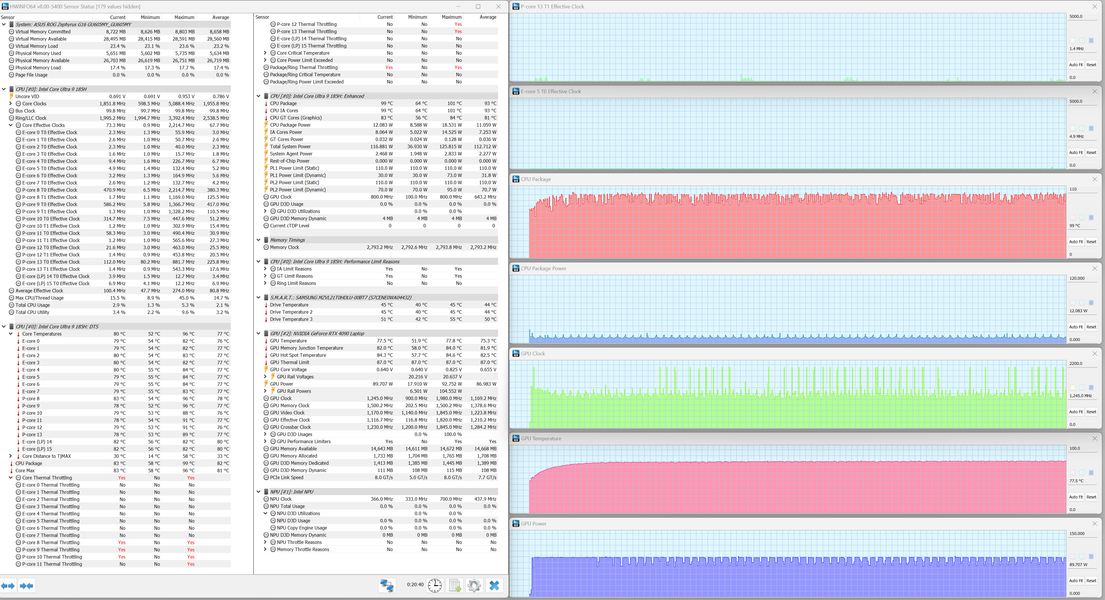
Task: Click the log file icon with green plus
Action: (455, 586)
